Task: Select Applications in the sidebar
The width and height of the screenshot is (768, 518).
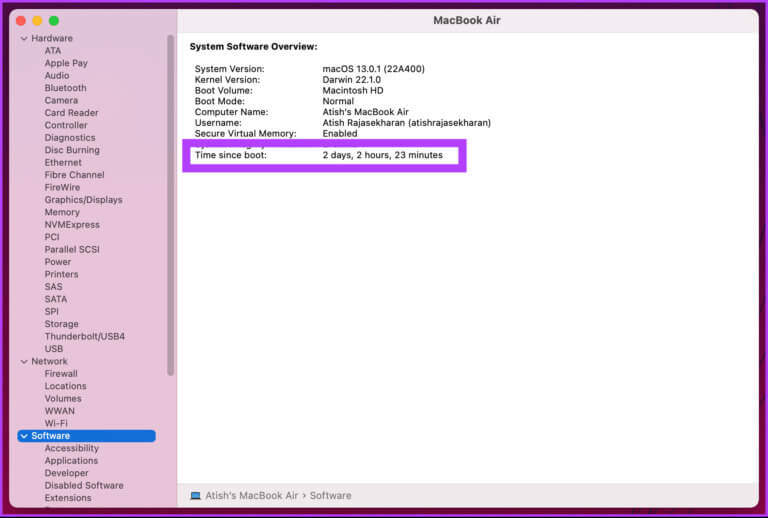Action: [x=72, y=461]
